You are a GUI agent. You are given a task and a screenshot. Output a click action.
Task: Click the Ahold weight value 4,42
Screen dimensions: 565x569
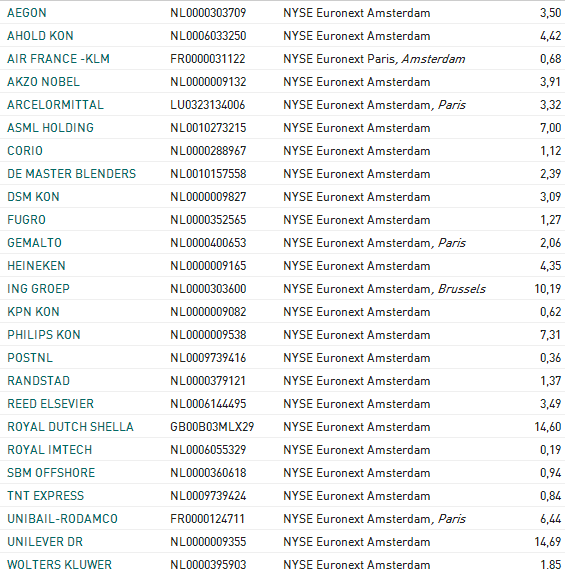click(x=551, y=36)
